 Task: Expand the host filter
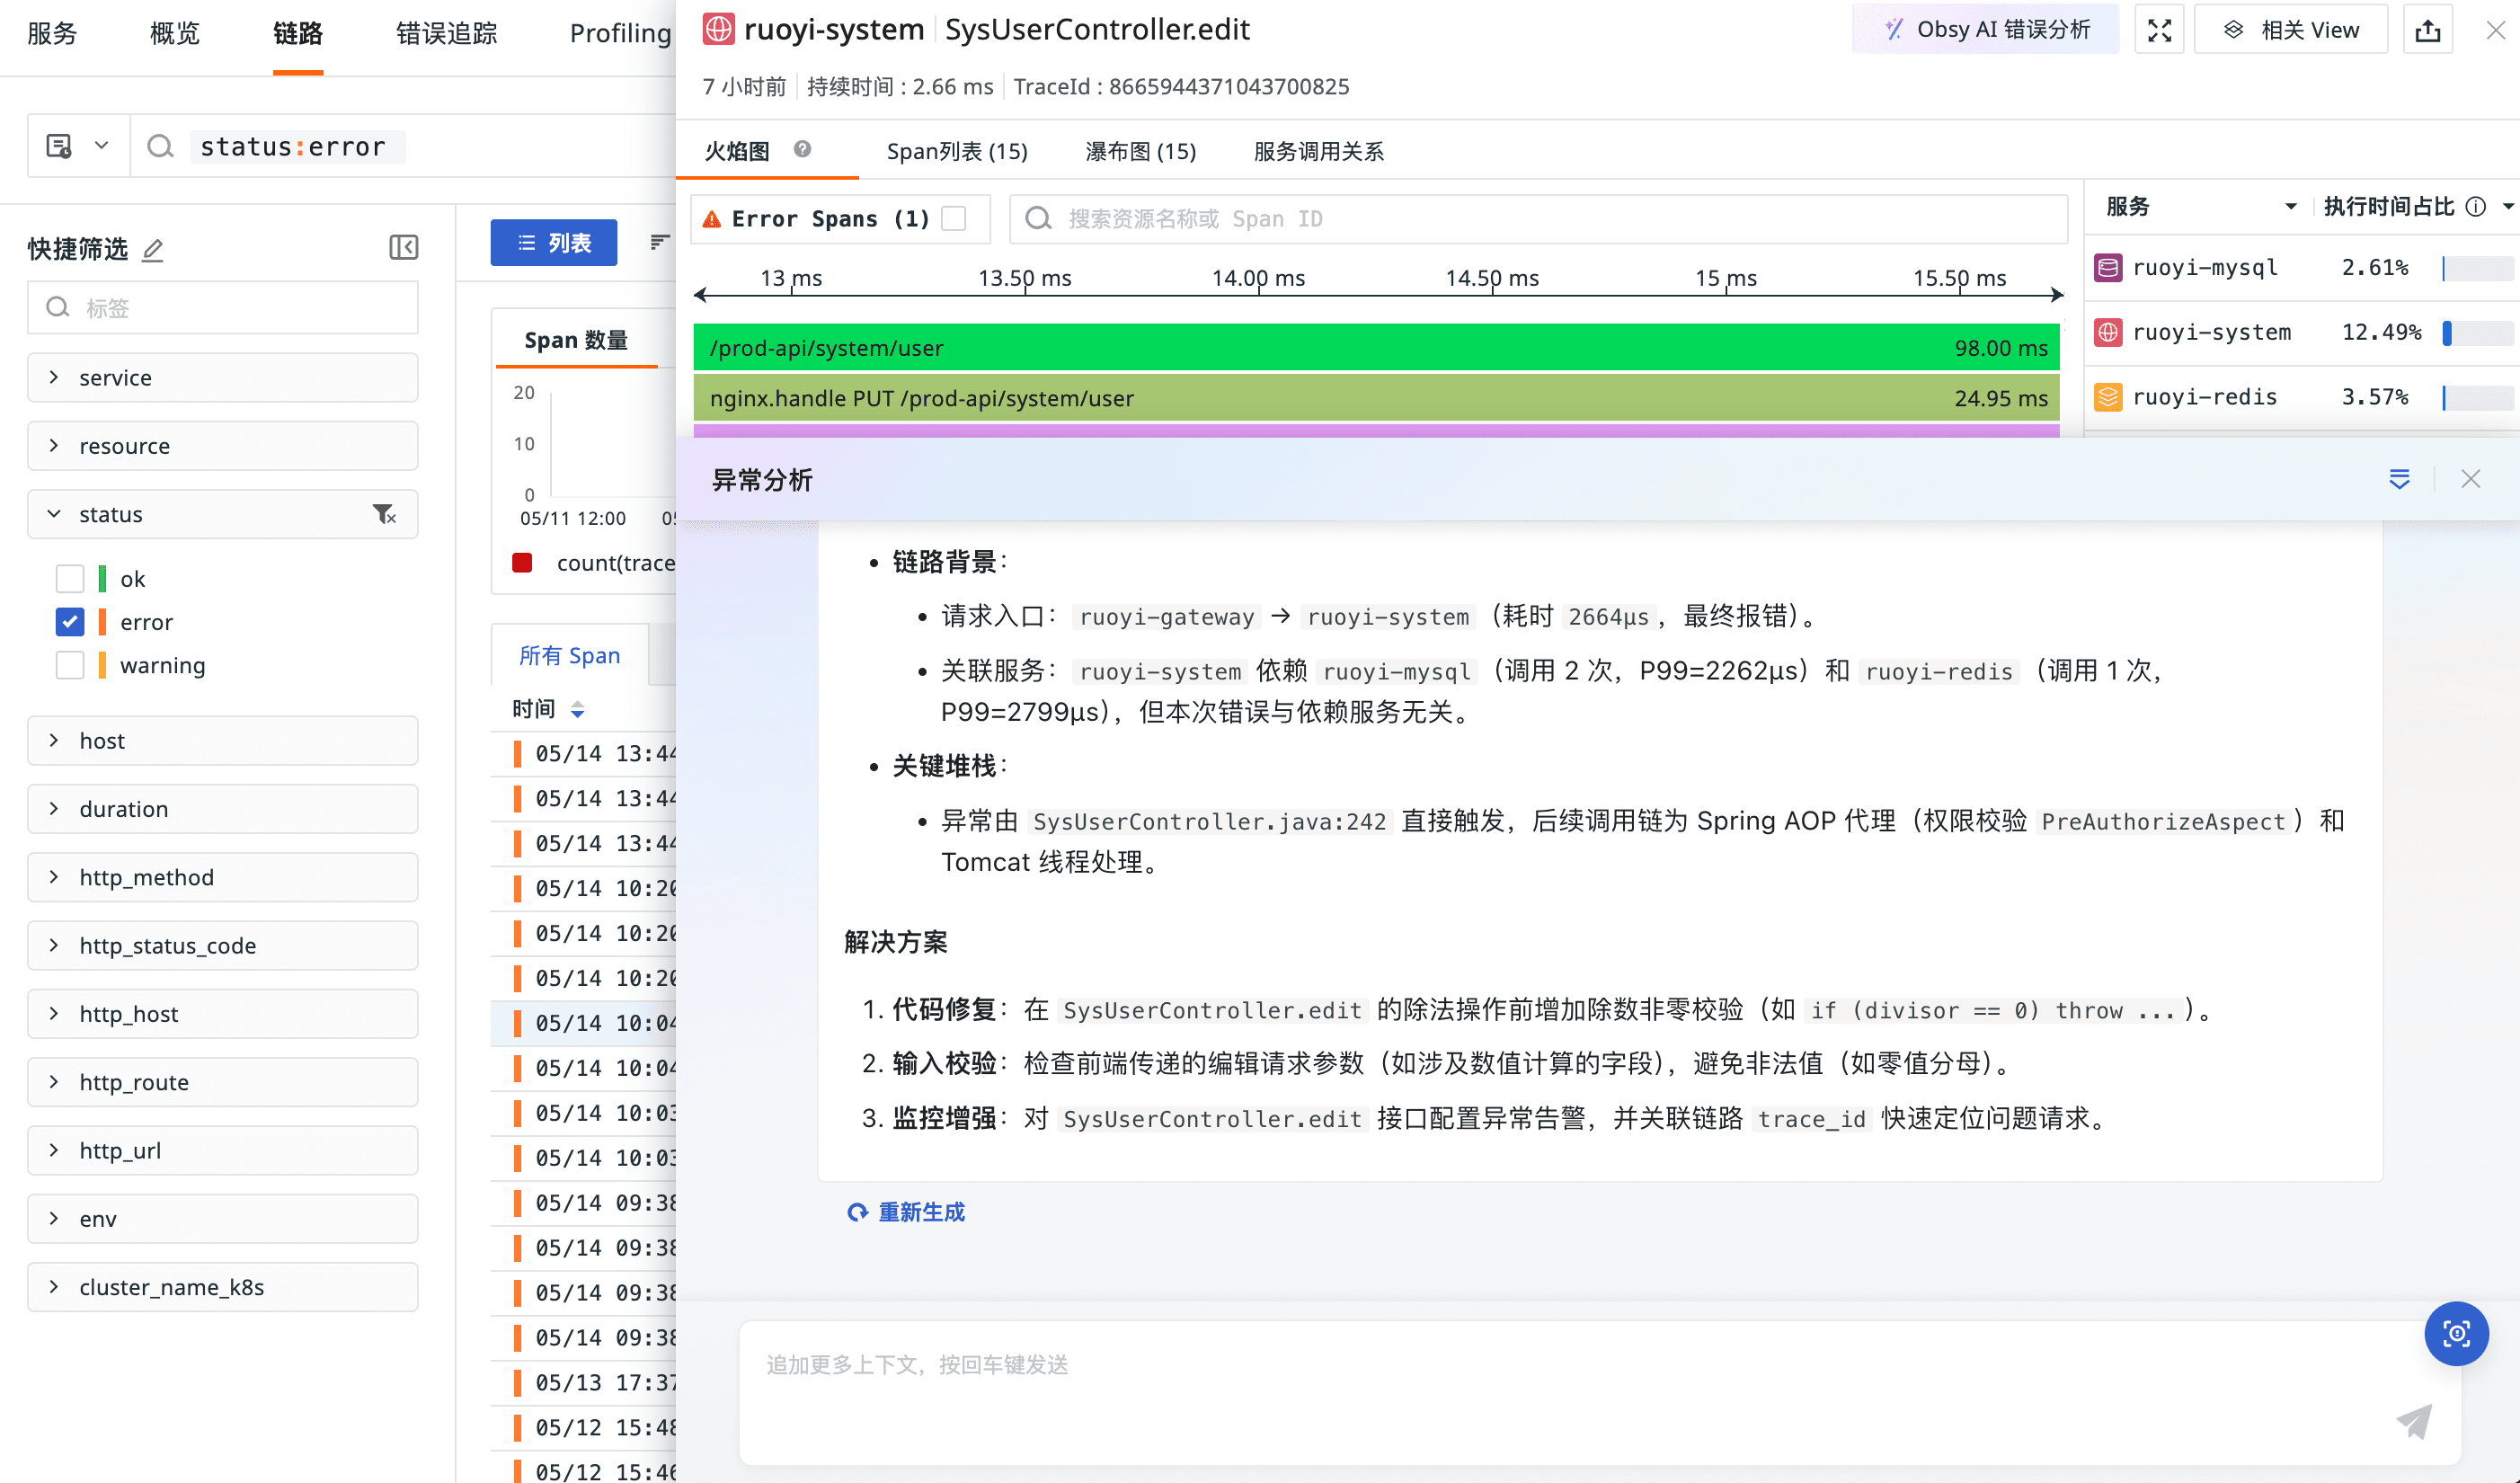(223, 740)
